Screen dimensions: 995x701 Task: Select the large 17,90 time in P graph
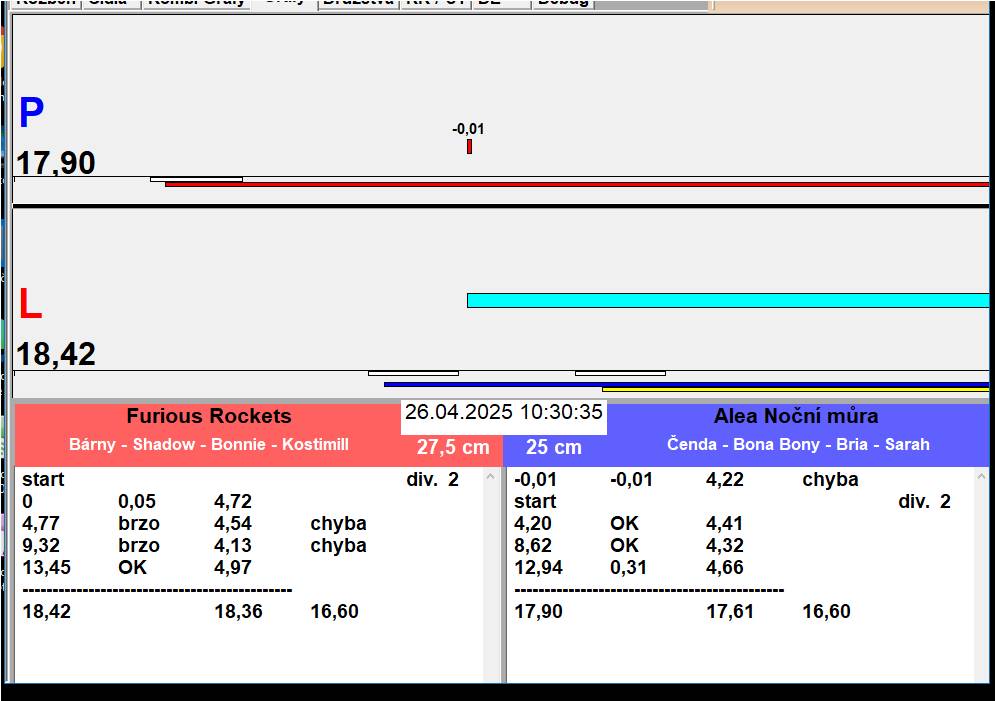click(x=56, y=163)
